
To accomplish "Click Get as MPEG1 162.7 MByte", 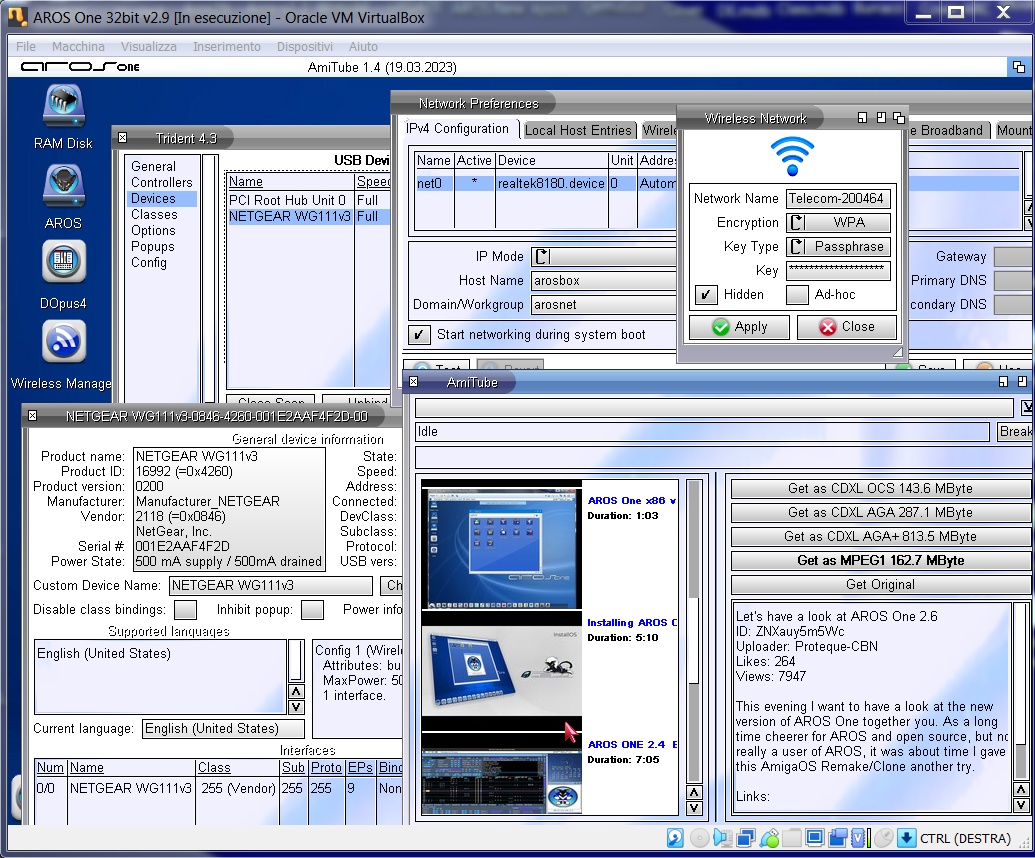I will click(880, 561).
